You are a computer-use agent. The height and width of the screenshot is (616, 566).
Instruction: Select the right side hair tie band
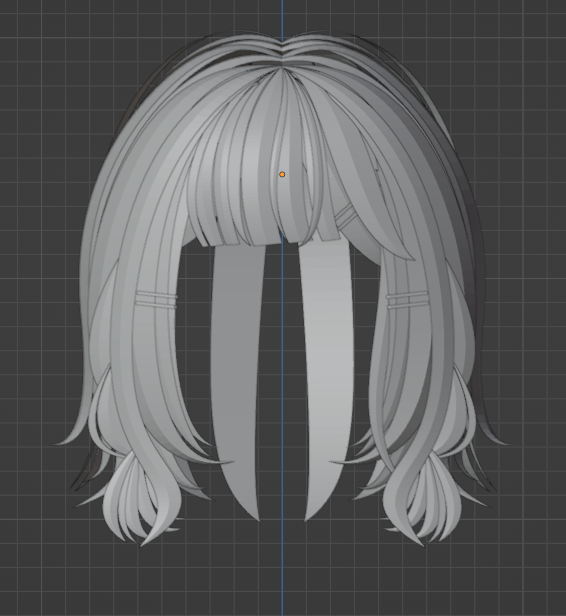click(407, 299)
